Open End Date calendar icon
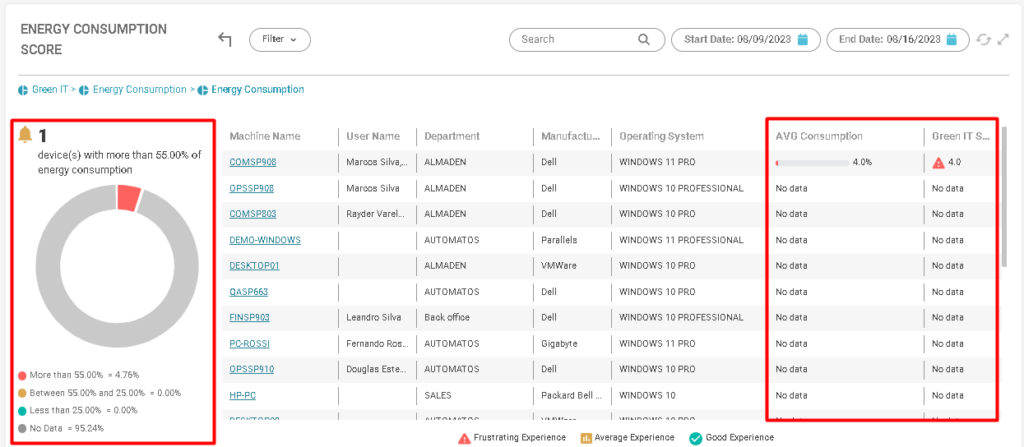Viewport: 1024px width, 447px height. [951, 40]
